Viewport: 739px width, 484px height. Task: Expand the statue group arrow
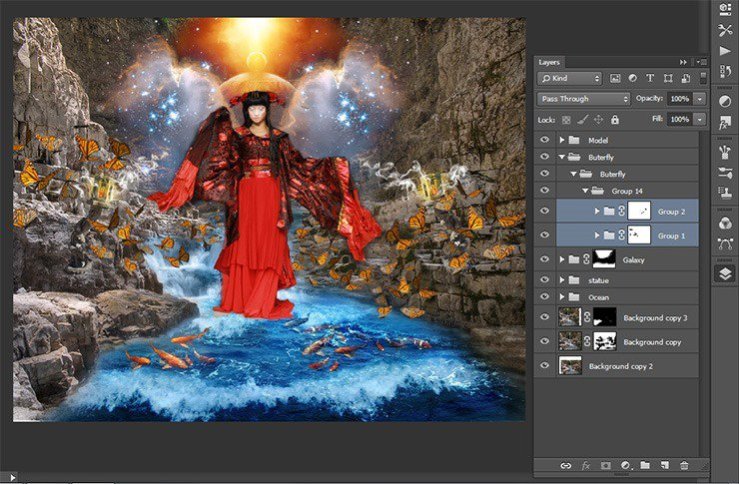tap(562, 280)
